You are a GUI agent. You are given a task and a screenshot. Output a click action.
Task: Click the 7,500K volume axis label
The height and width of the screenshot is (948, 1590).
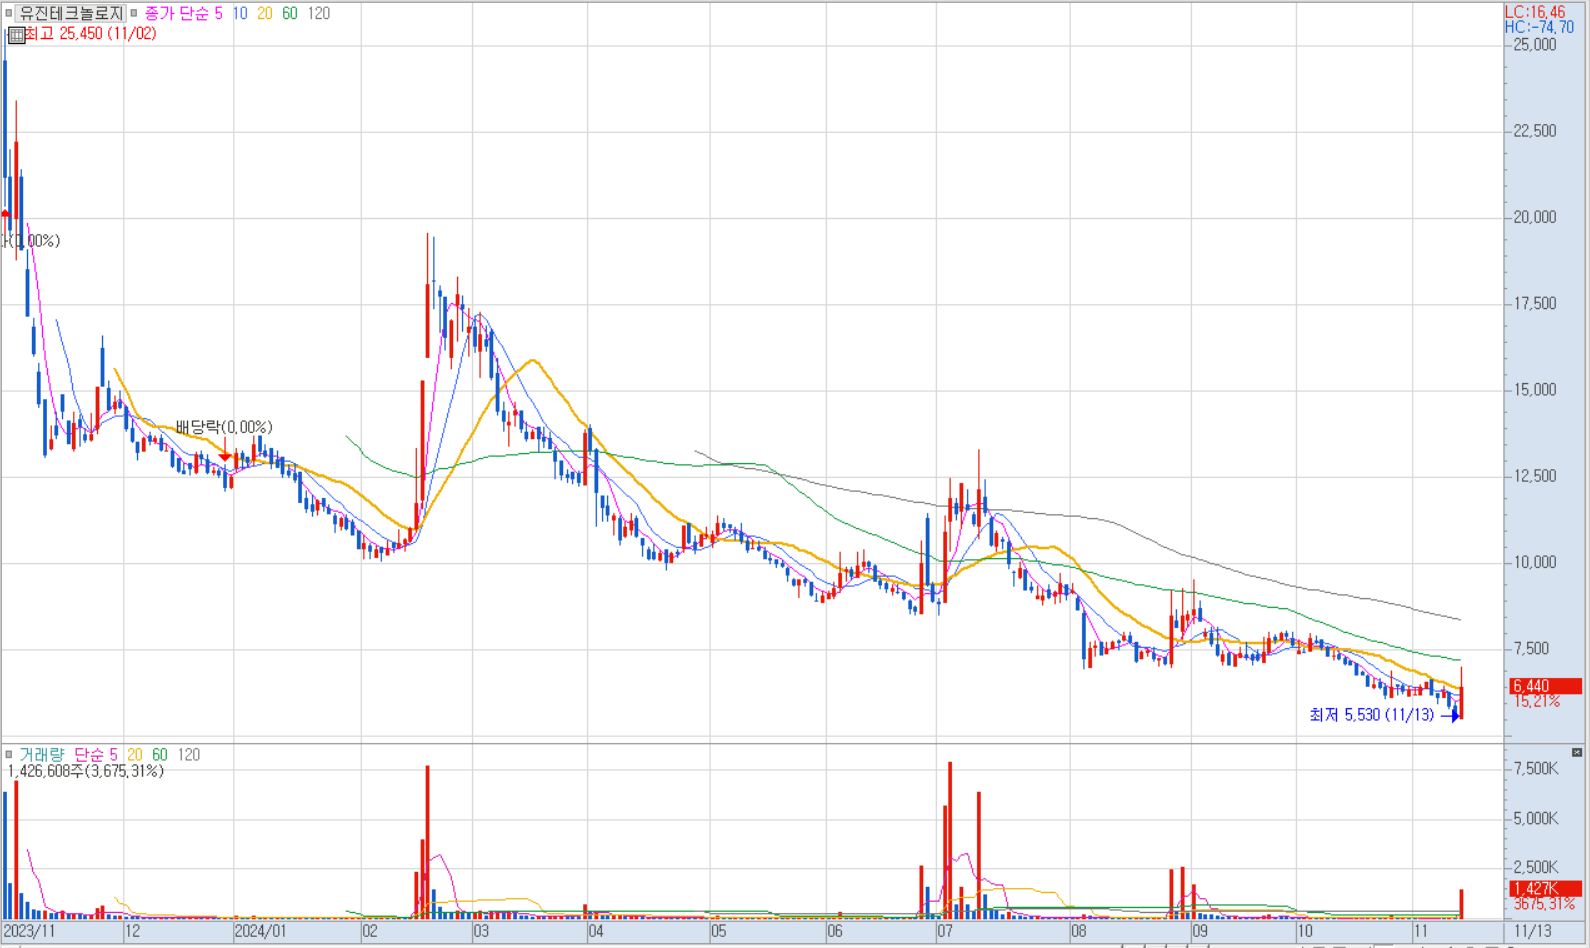pyautogui.click(x=1535, y=768)
